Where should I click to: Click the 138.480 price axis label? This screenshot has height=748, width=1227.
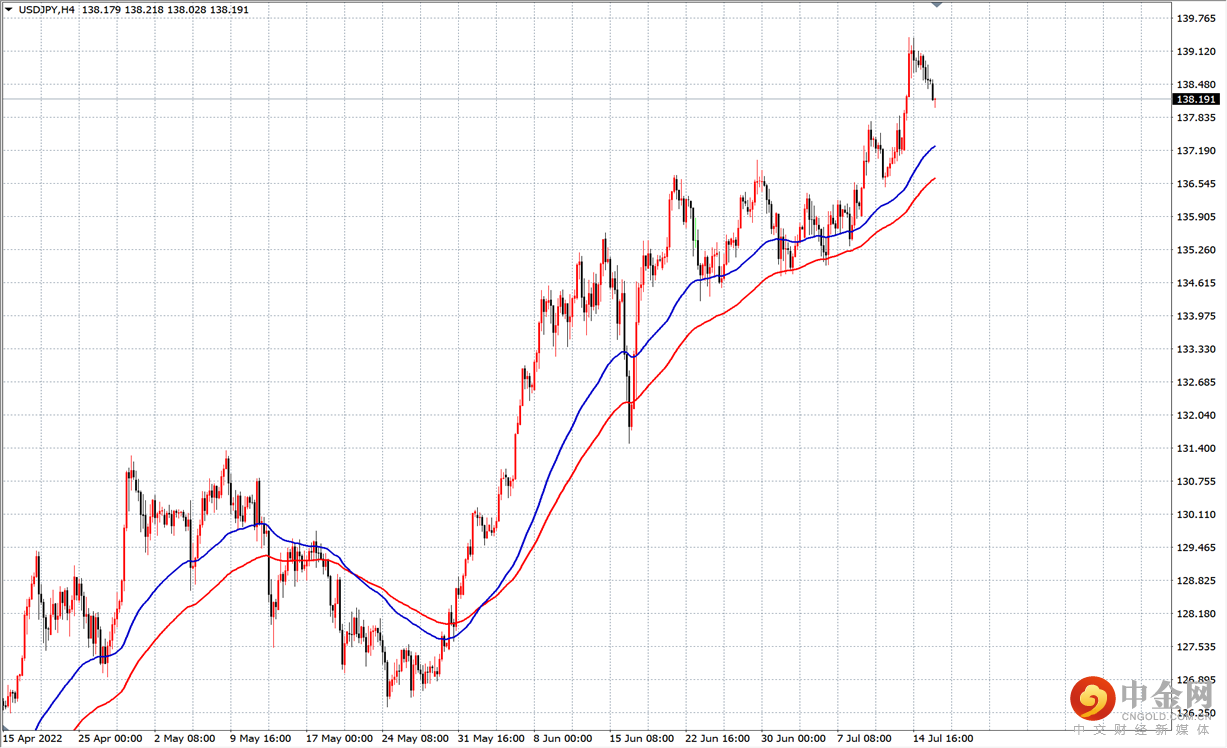coord(1196,84)
